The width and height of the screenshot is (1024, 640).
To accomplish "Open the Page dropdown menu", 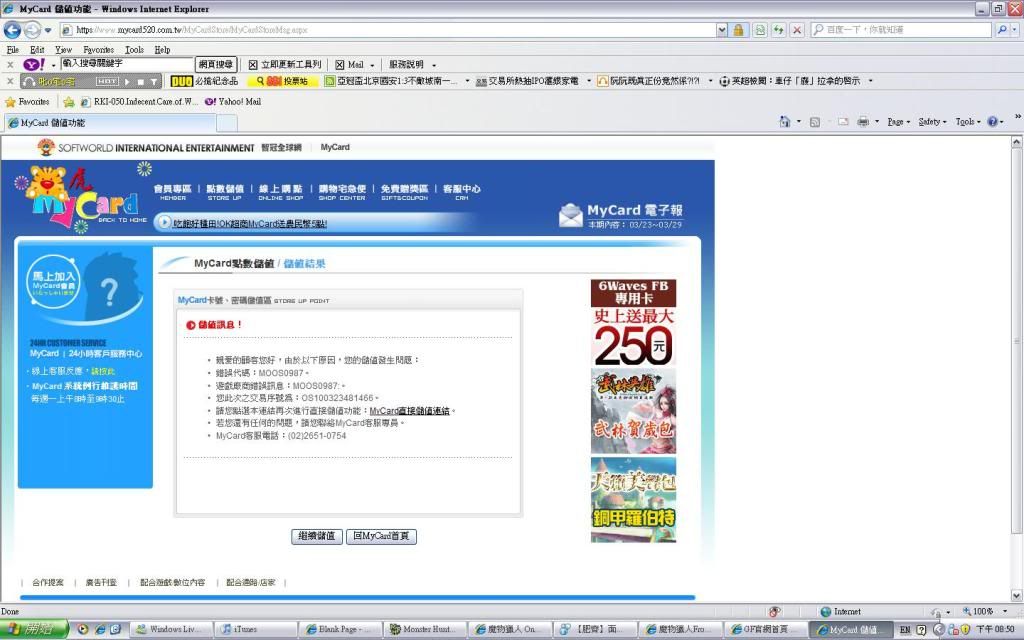I will tap(898, 122).
